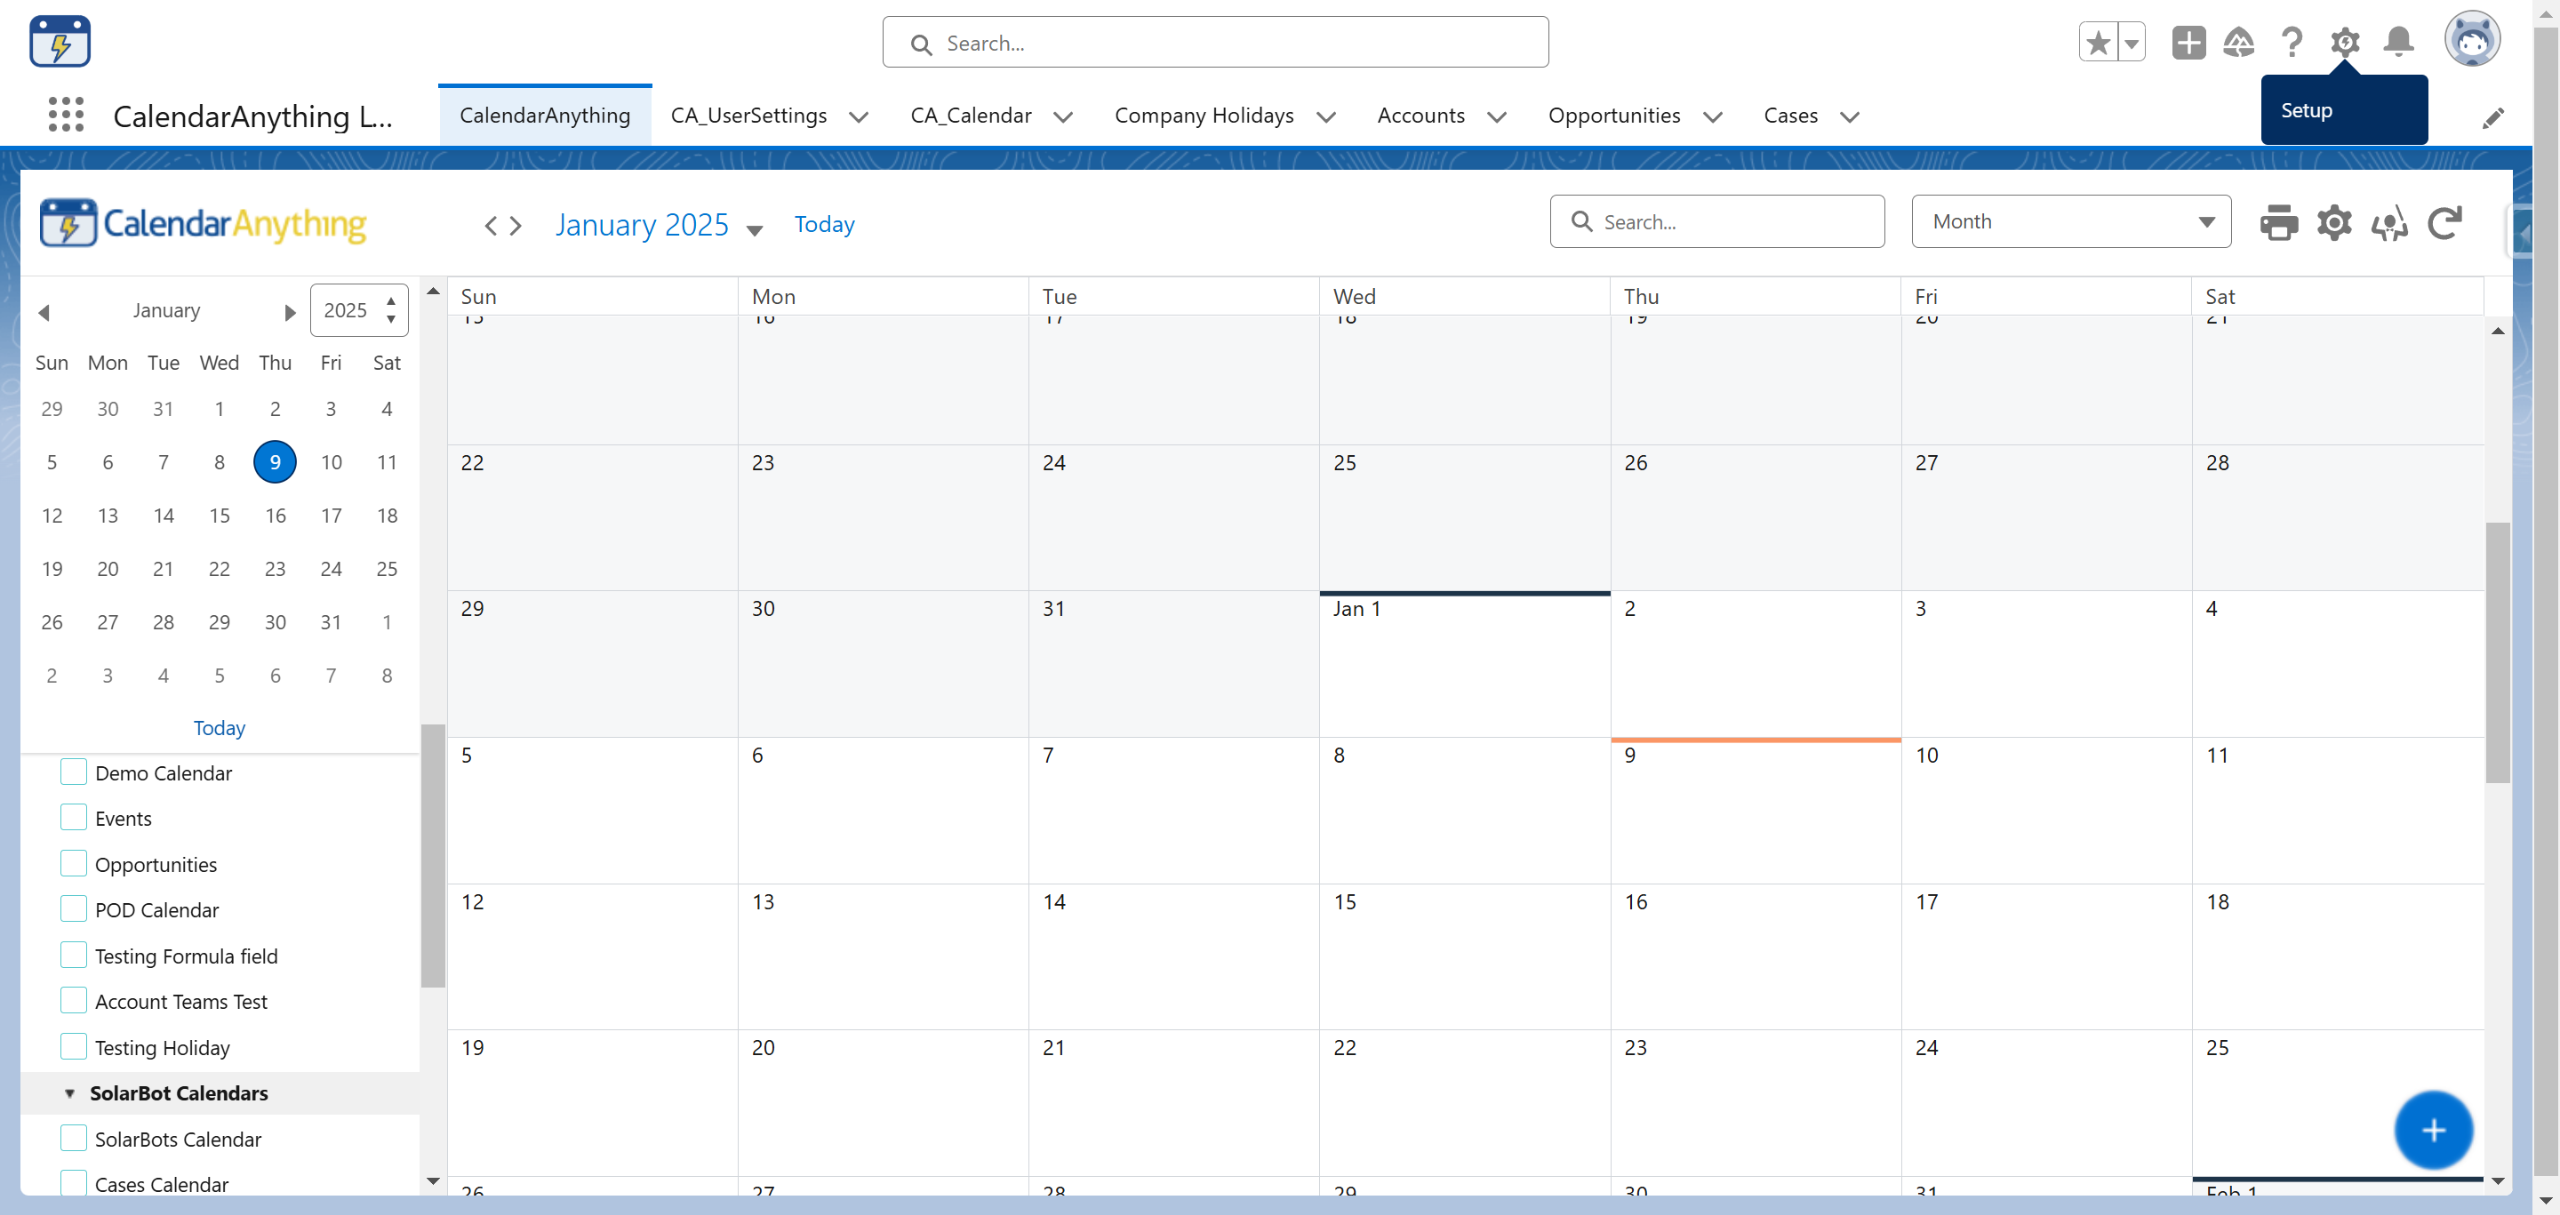Click the Today link beside January 2025

[824, 224]
